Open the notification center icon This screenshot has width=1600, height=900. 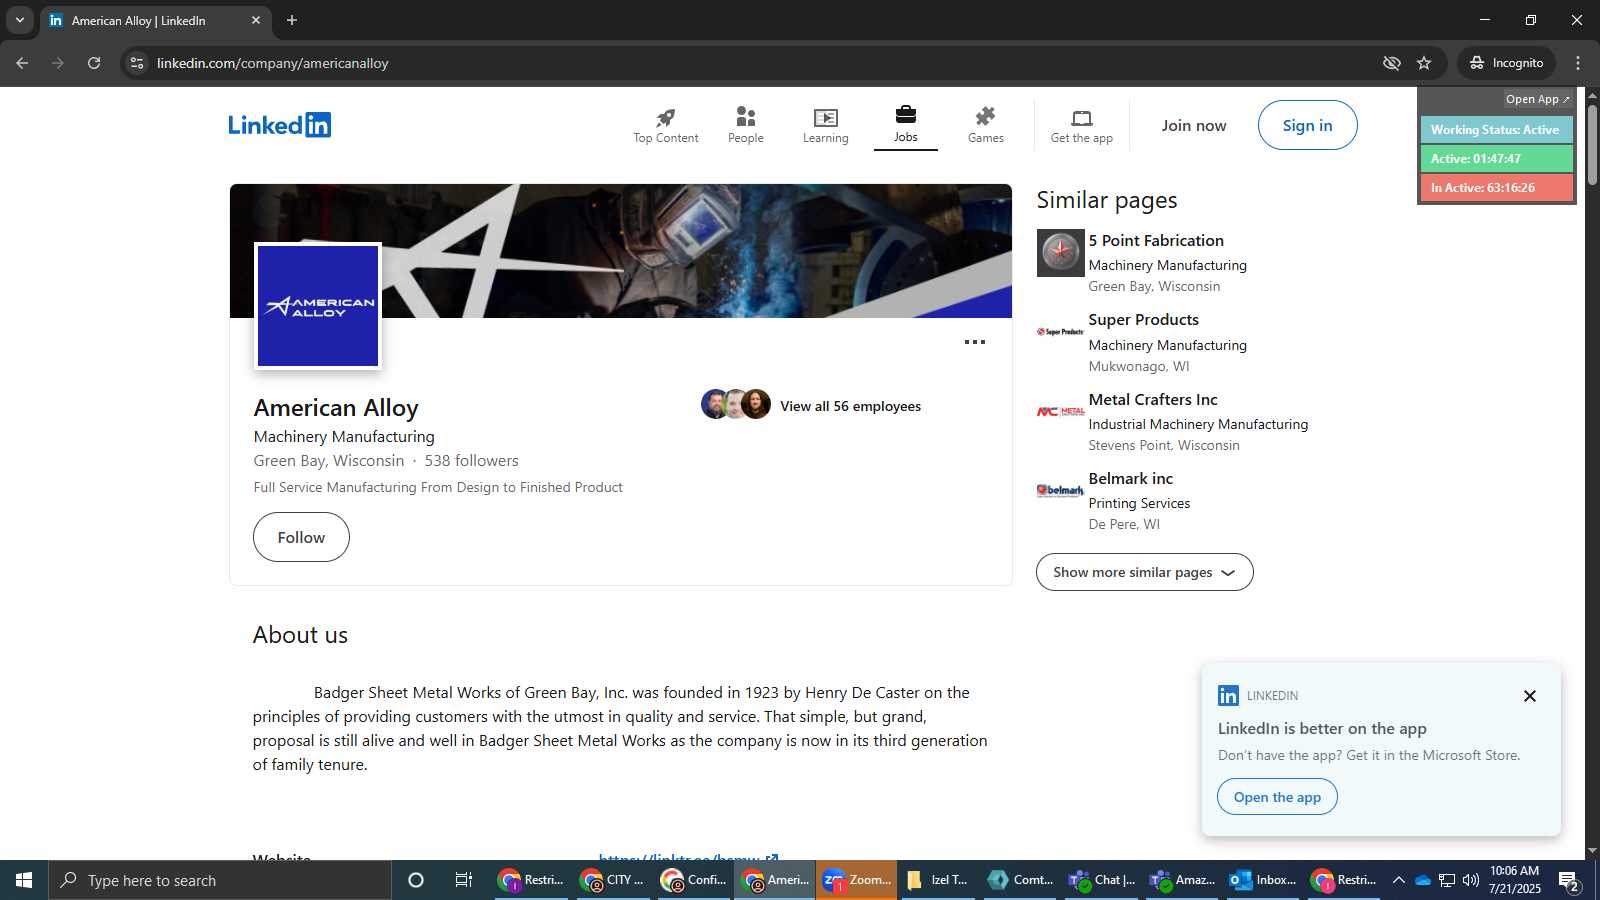coord(1569,881)
